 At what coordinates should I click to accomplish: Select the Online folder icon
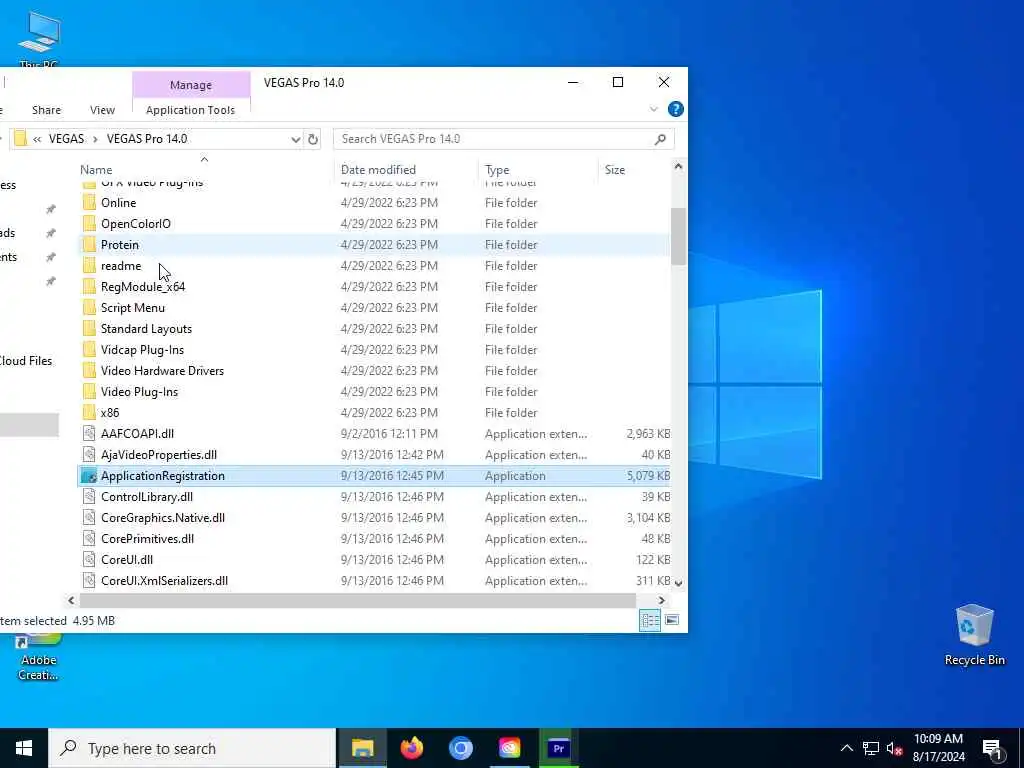89,203
